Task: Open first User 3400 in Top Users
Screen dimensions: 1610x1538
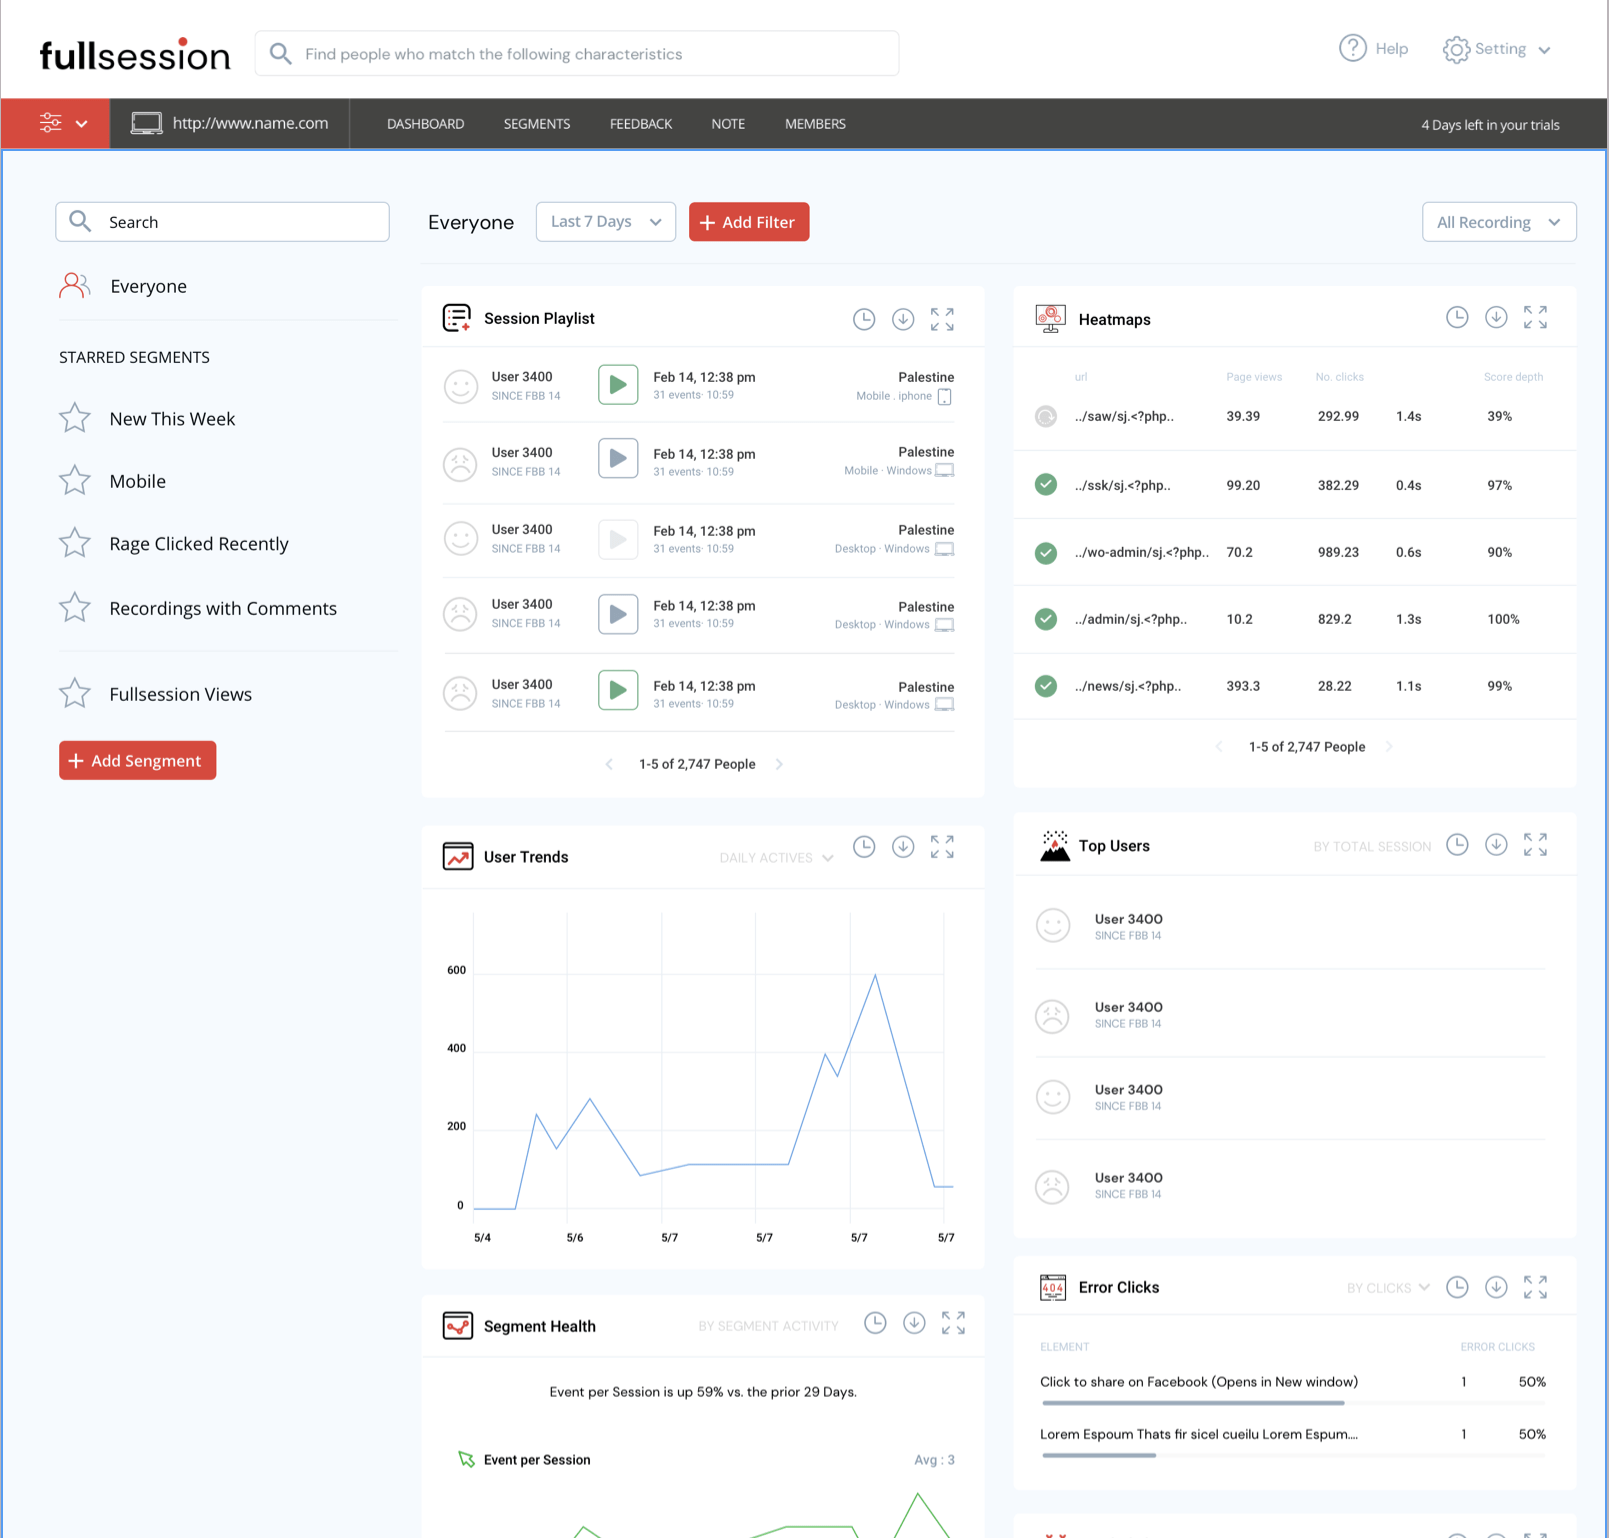Action: pyautogui.click(x=1128, y=926)
